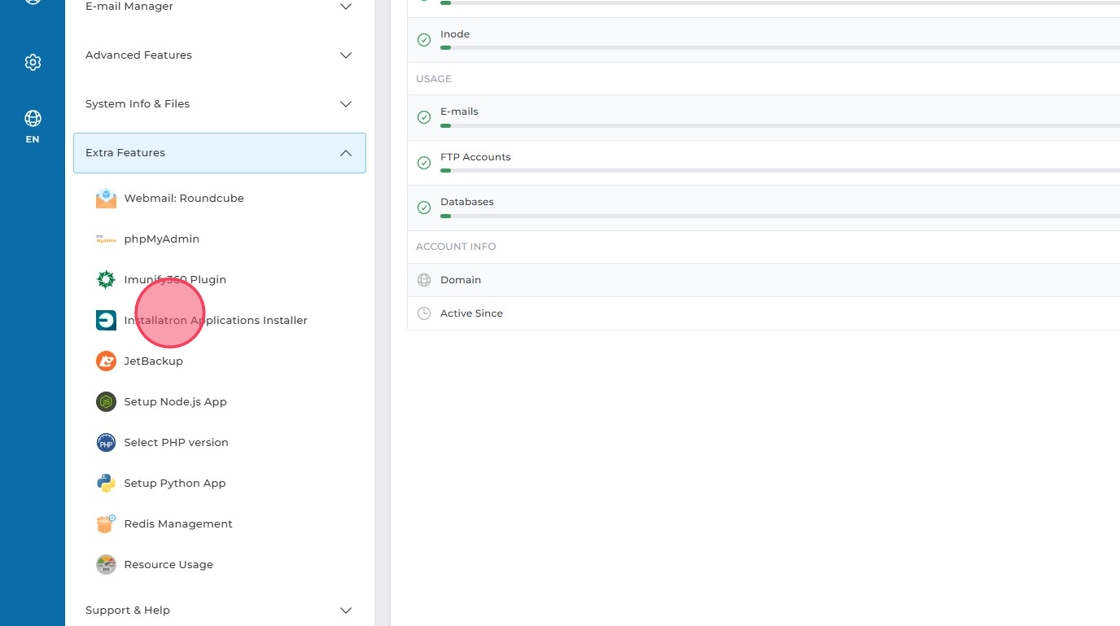Image resolution: width=1120 pixels, height=626 pixels.
Task: Open the Imunify360 Plugin icon
Action: (x=106, y=280)
